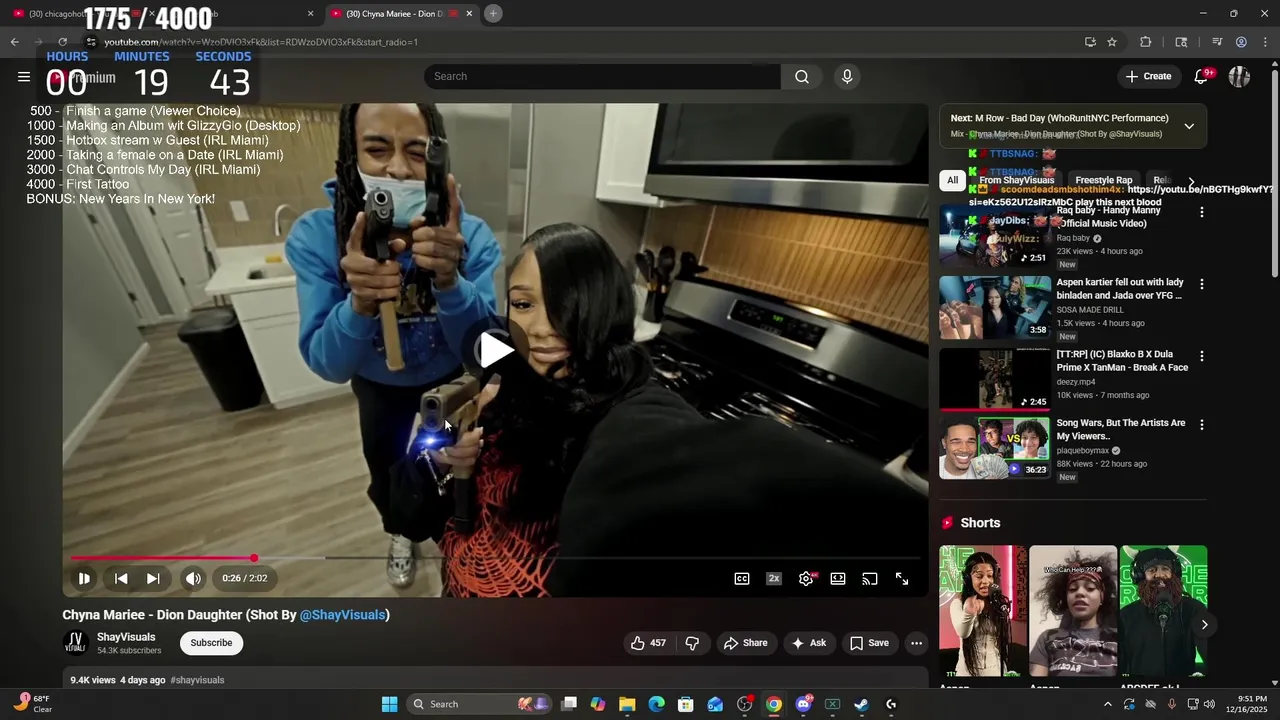This screenshot has height=720, width=1280.
Task: Open Chrome three-dot menu
Action: (1265, 42)
